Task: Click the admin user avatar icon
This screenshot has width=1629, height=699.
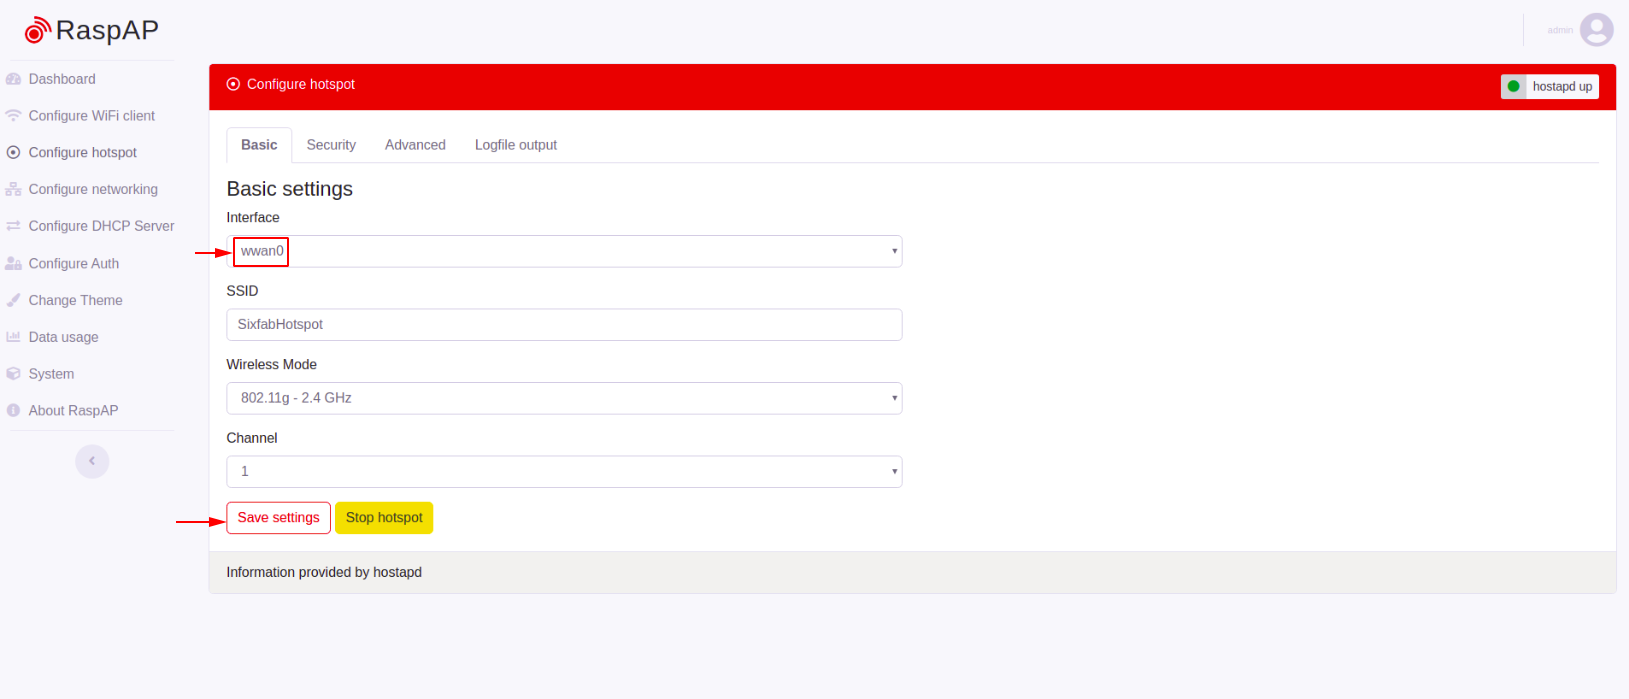Action: tap(1596, 30)
